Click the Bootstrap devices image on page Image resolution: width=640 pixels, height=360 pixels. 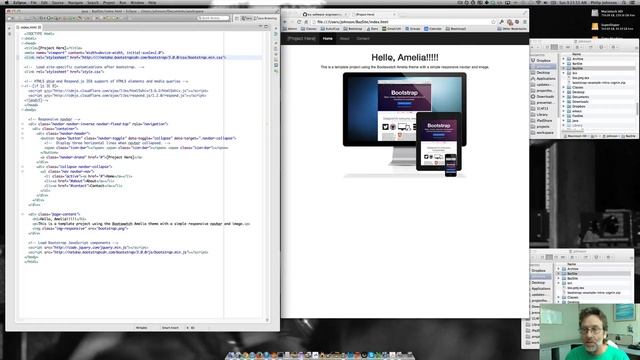click(404, 125)
